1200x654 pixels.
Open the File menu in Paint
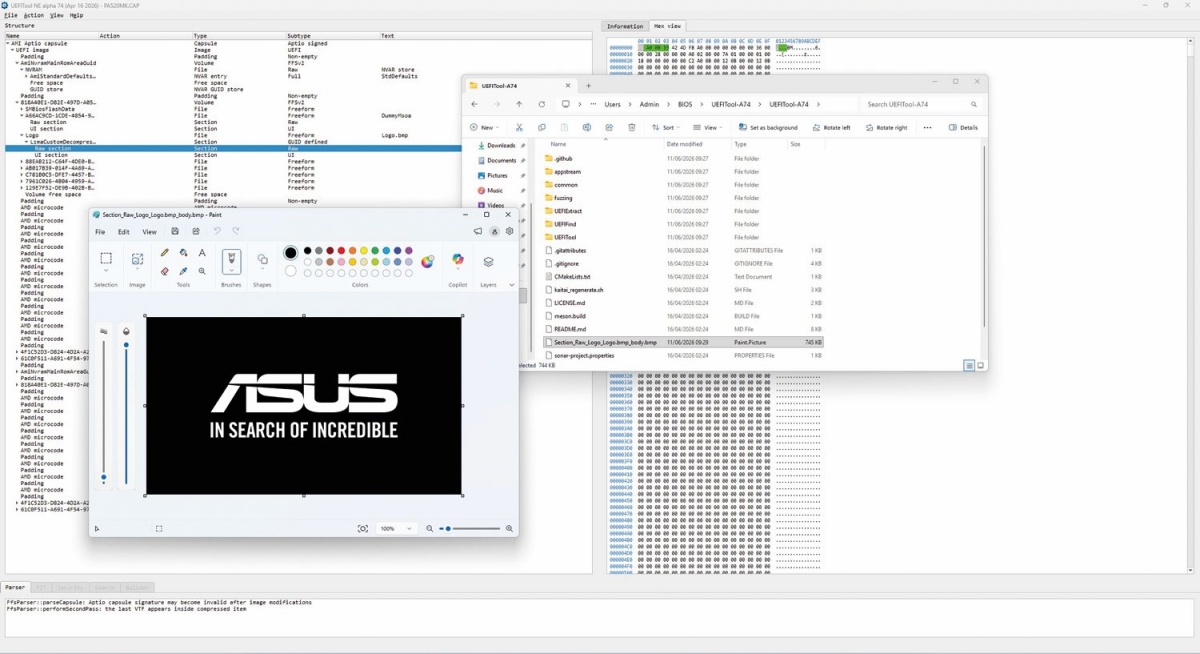(x=100, y=231)
